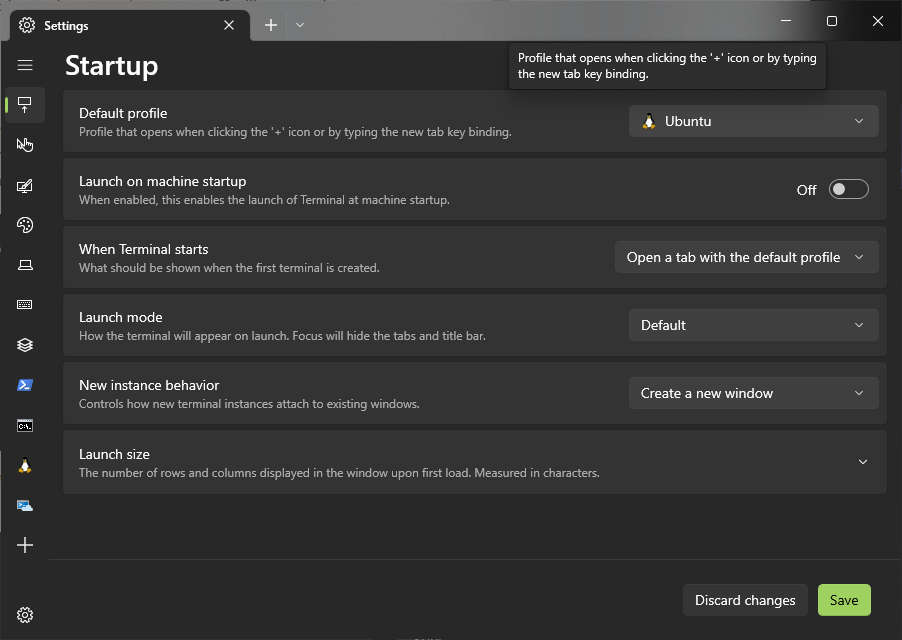Open Actions keyboard icon in sidebar
Screen dimensions: 902x640
click(x=25, y=305)
